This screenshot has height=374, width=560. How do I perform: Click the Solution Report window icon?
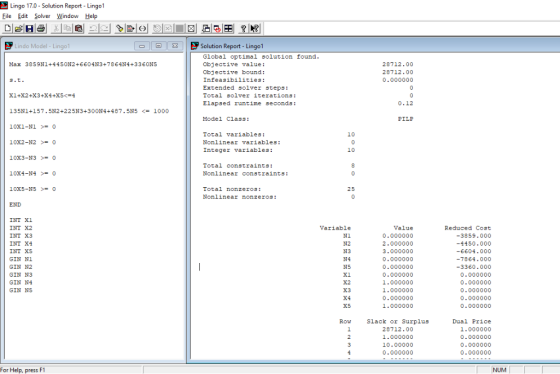coord(195,46)
